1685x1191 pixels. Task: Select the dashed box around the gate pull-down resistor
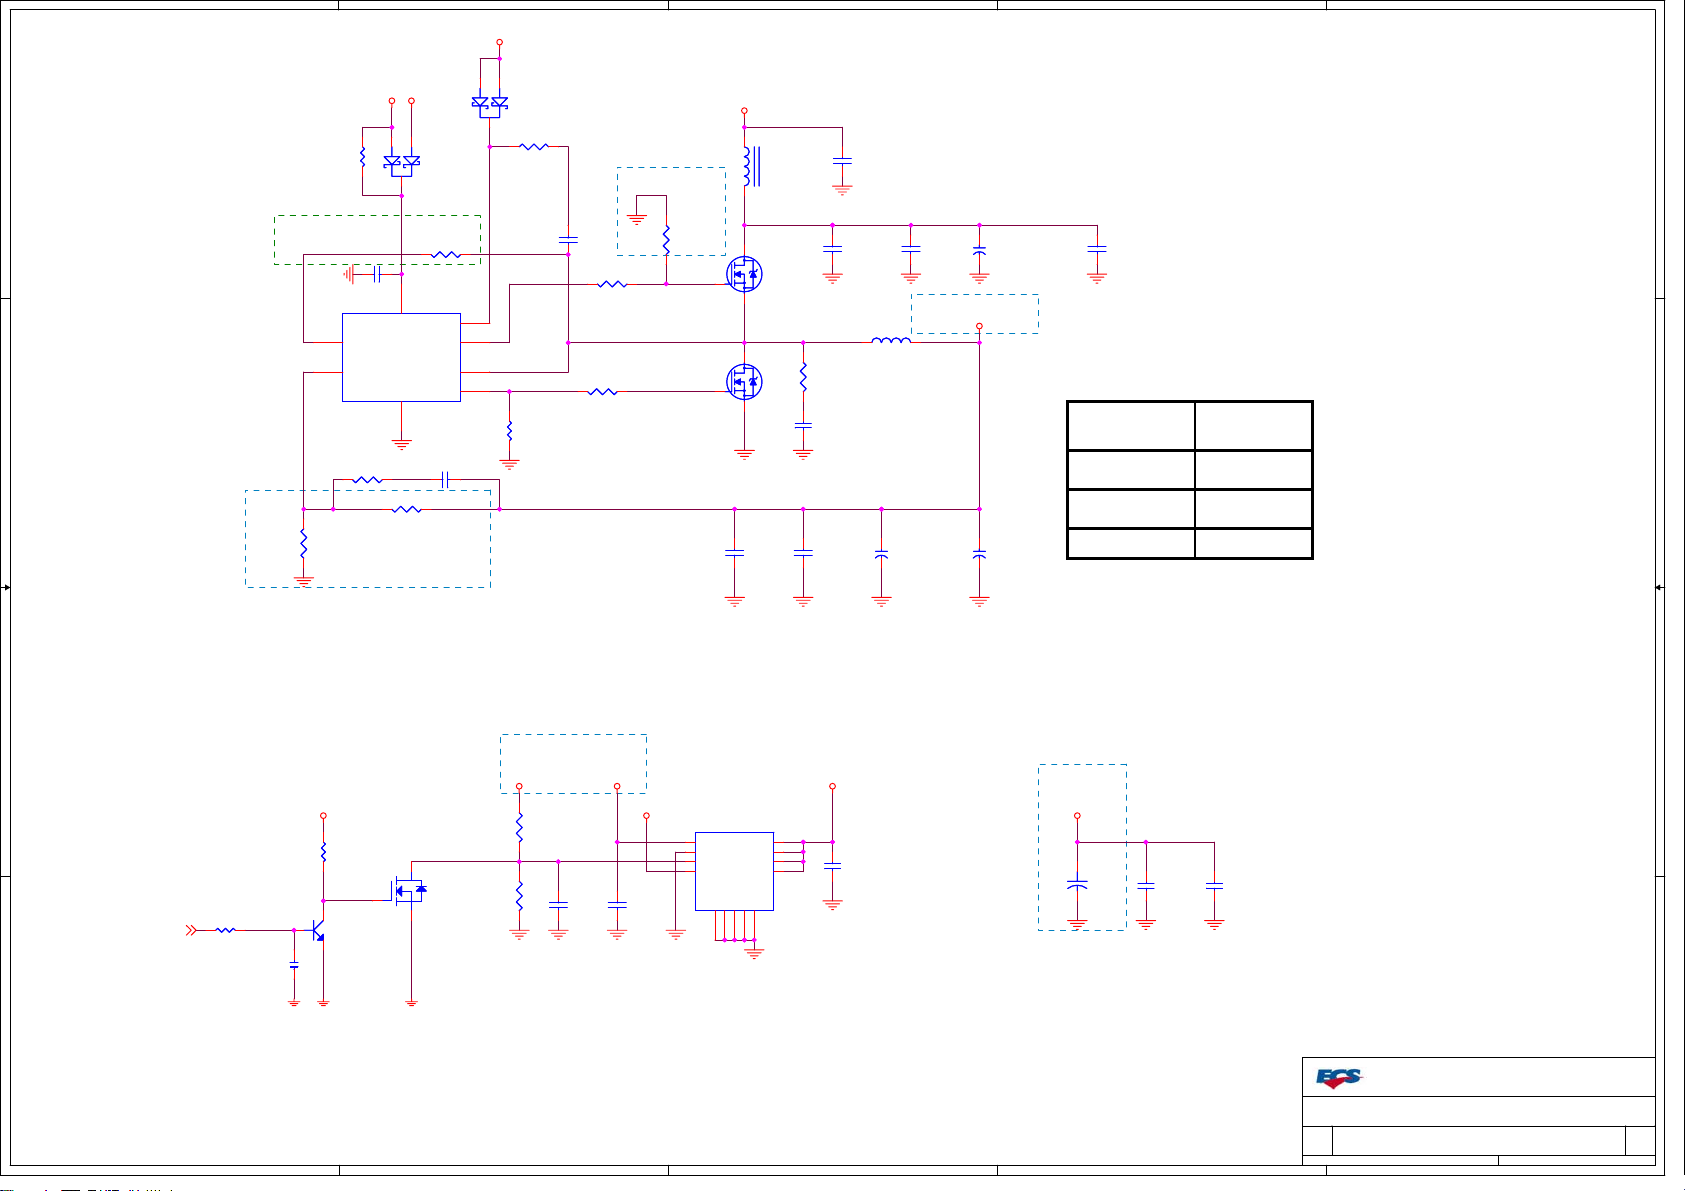point(671,211)
